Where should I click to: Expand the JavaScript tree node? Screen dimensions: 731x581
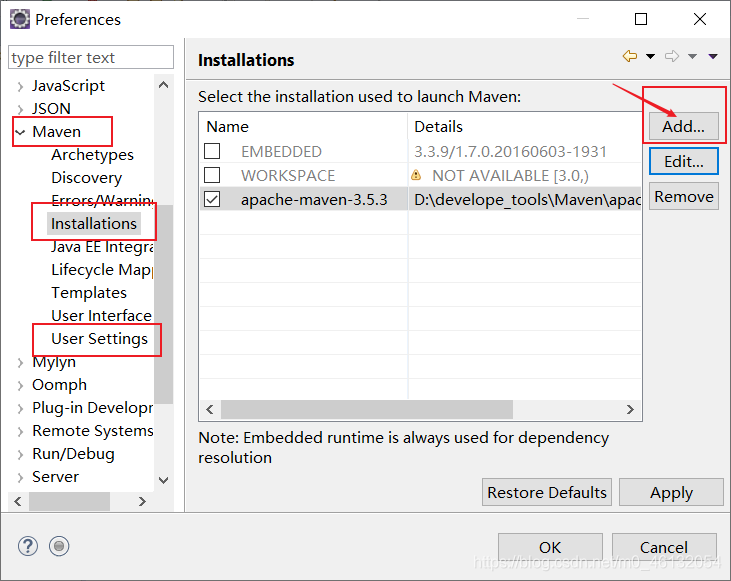pyautogui.click(x=20, y=86)
